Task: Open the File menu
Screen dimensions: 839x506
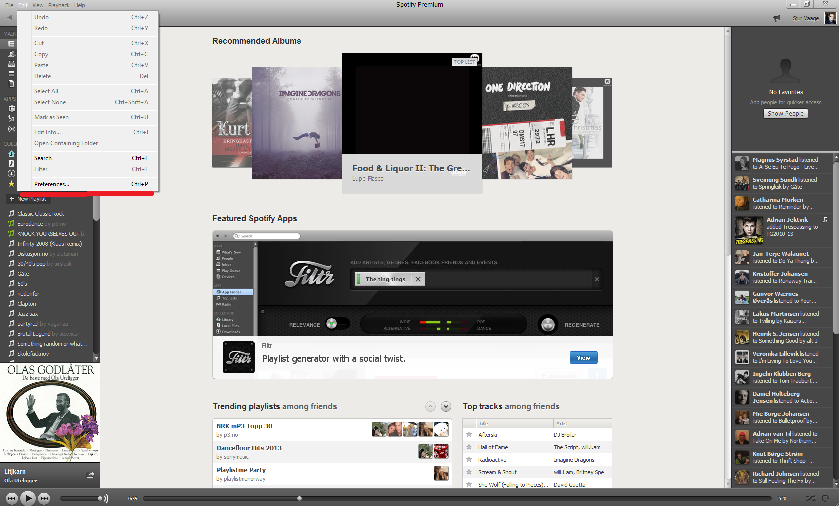Action: point(9,5)
